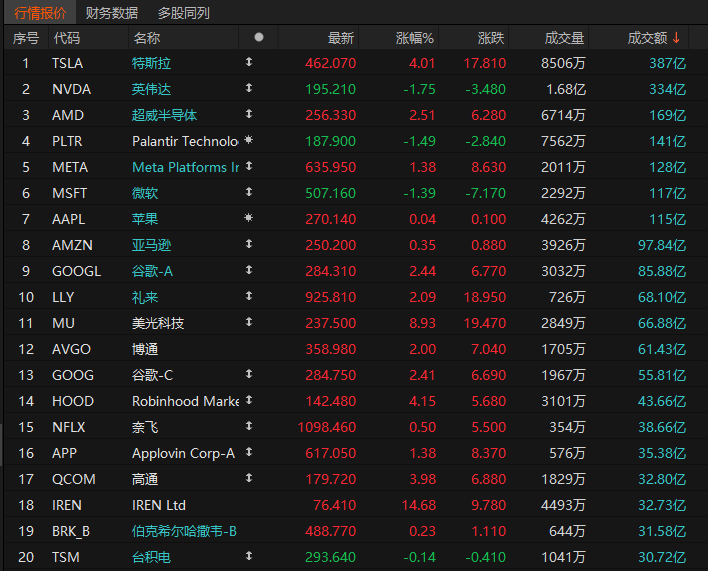The image size is (708, 571).
Task: Click the star marker icon in the PLTR row
Action: click(x=248, y=140)
